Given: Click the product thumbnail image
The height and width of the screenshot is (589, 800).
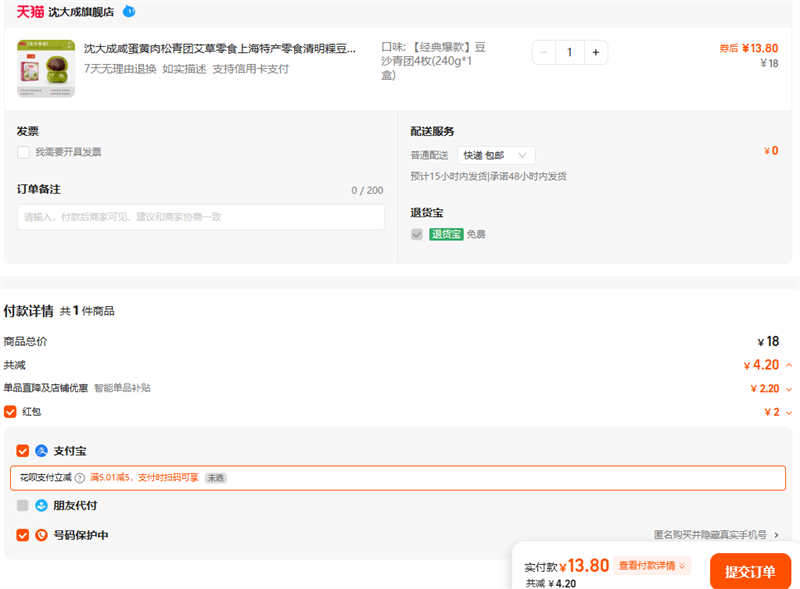Looking at the screenshot, I should pyautogui.click(x=46, y=68).
